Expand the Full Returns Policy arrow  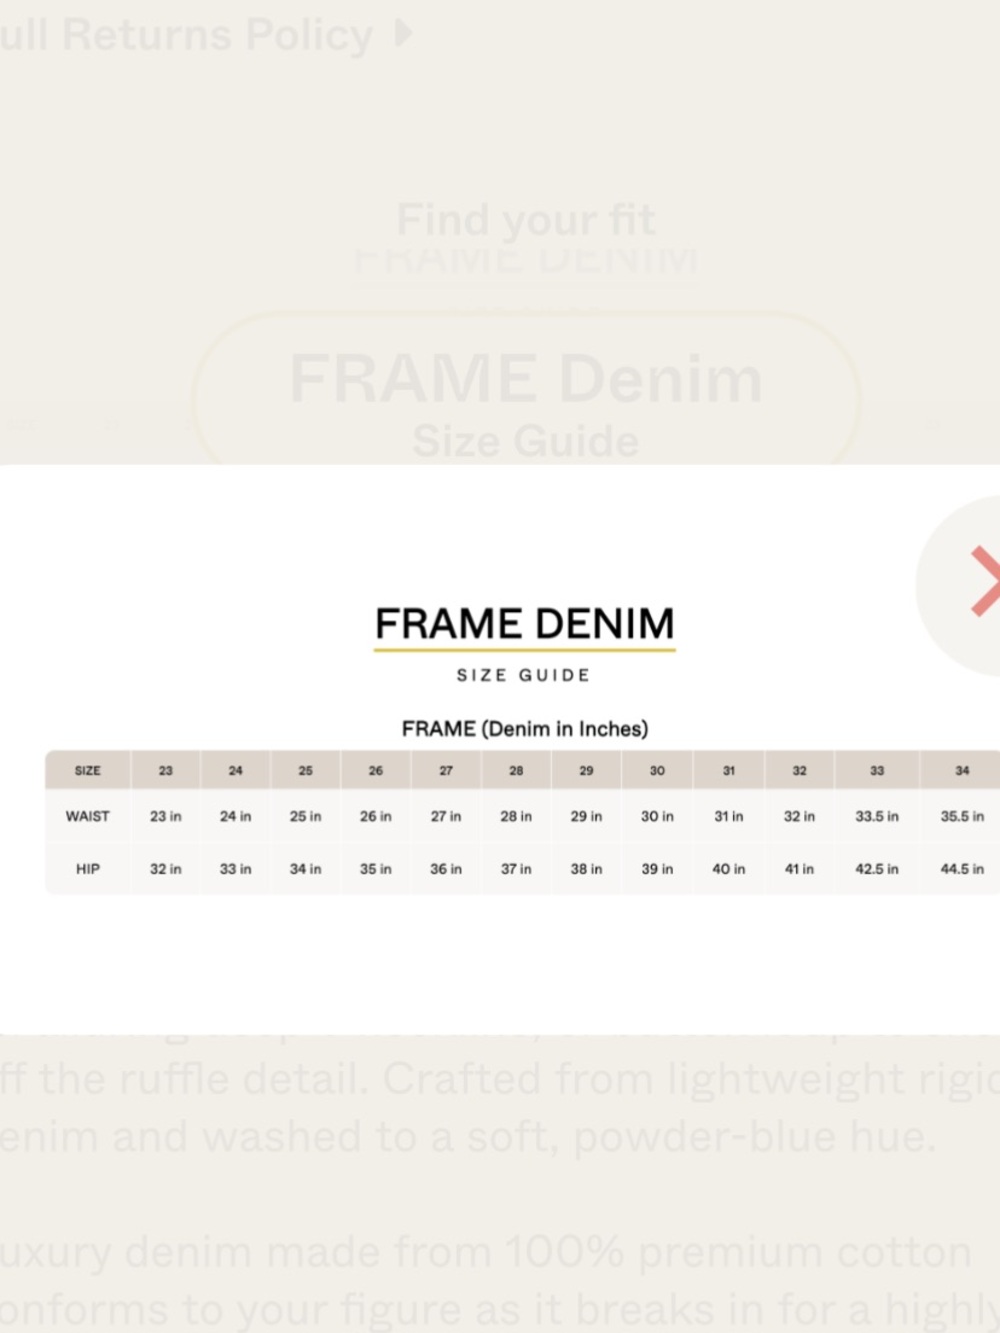(x=403, y=33)
